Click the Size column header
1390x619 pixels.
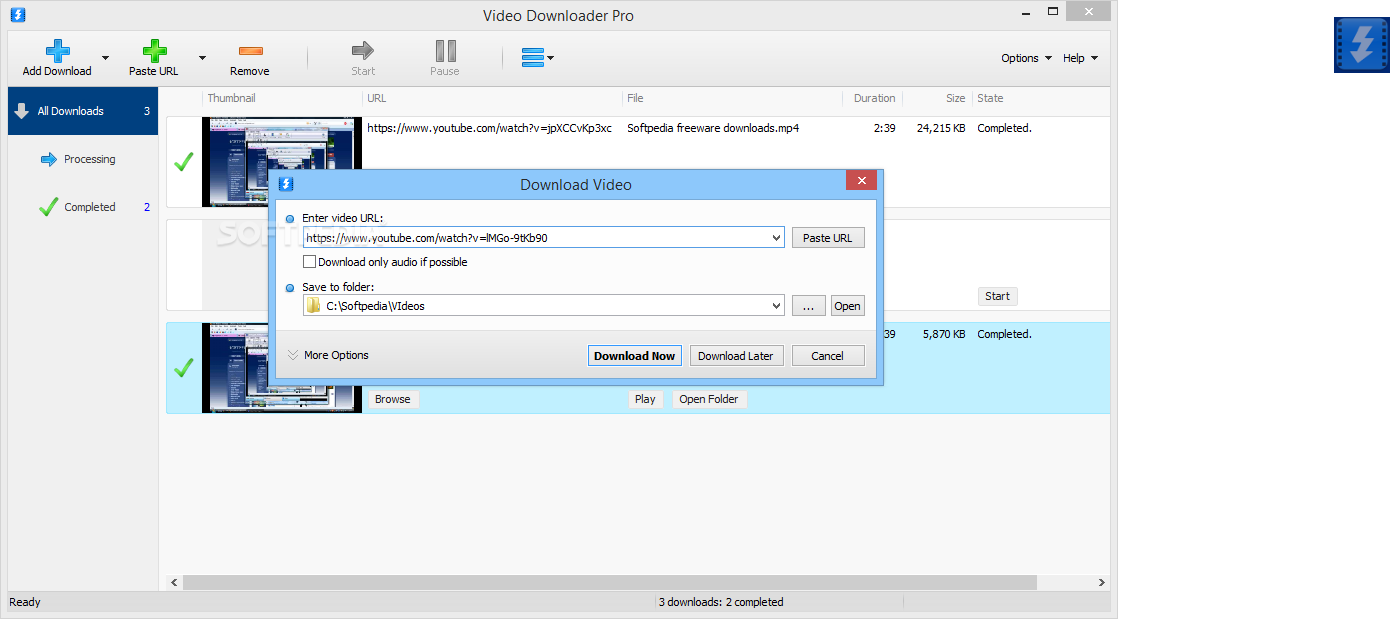(x=937, y=98)
